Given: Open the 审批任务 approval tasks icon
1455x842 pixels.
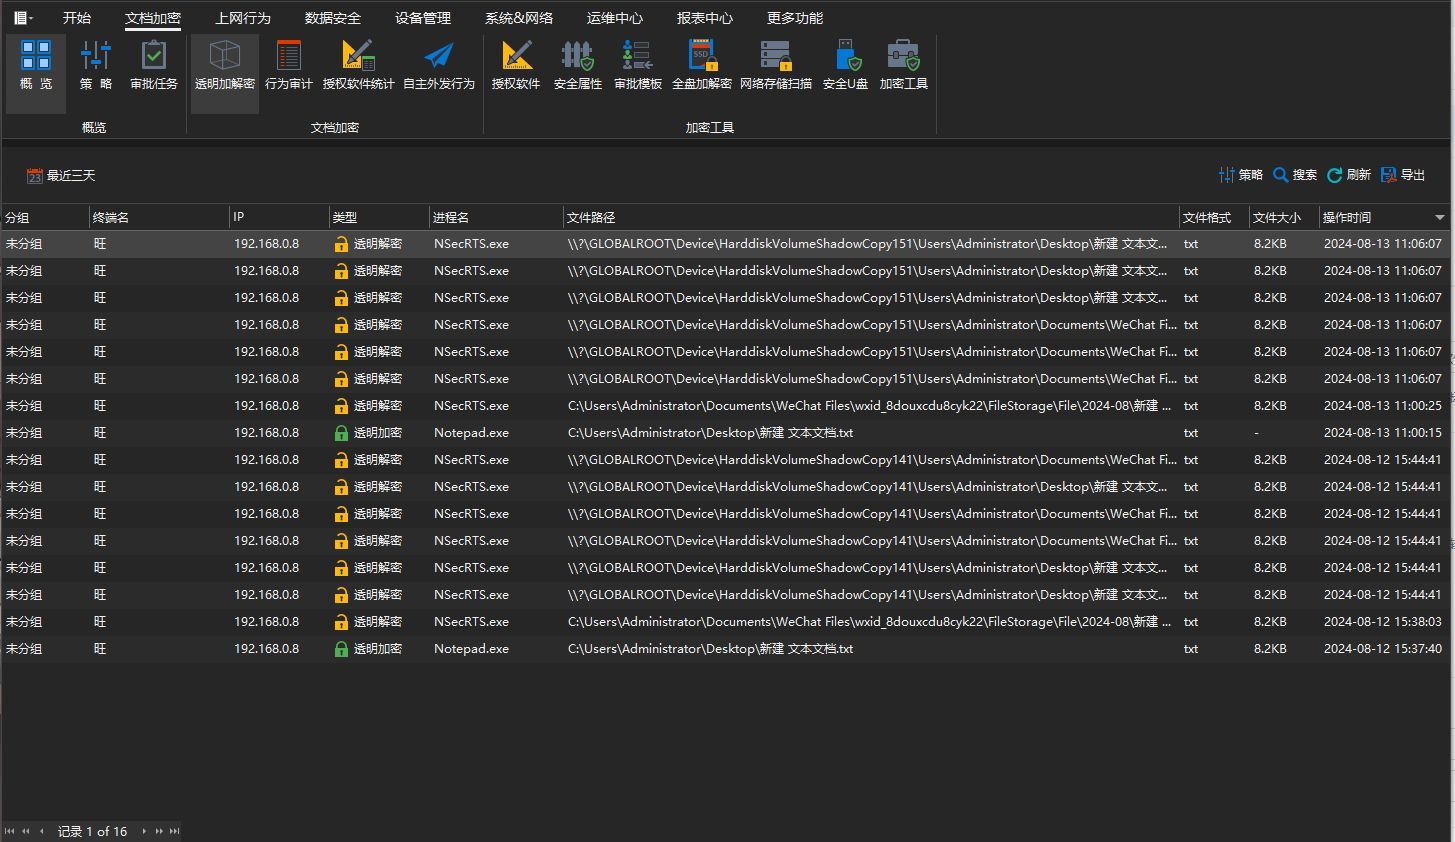Looking at the screenshot, I should point(154,66).
